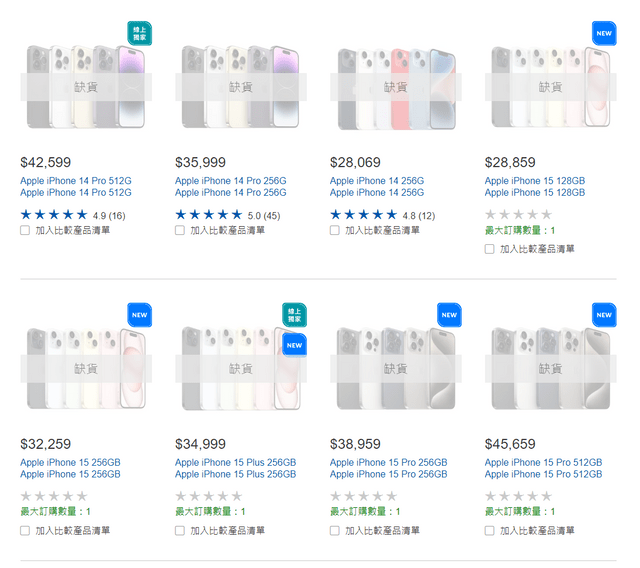The width and height of the screenshot is (640, 568).
Task: View the iPhone 15 Pro 256GB product image
Action: (396, 368)
